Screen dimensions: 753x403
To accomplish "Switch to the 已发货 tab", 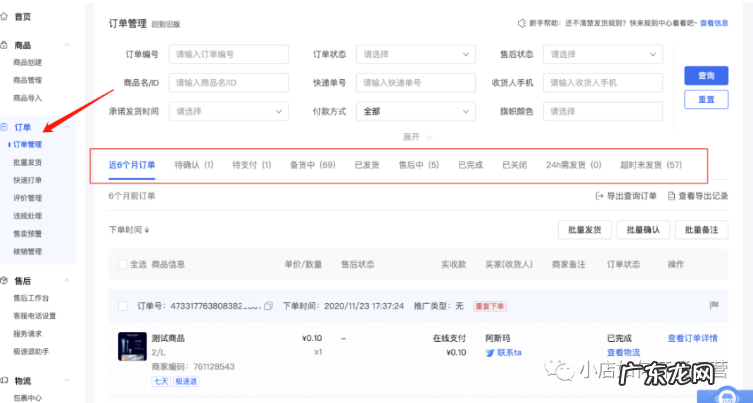I will click(367, 165).
